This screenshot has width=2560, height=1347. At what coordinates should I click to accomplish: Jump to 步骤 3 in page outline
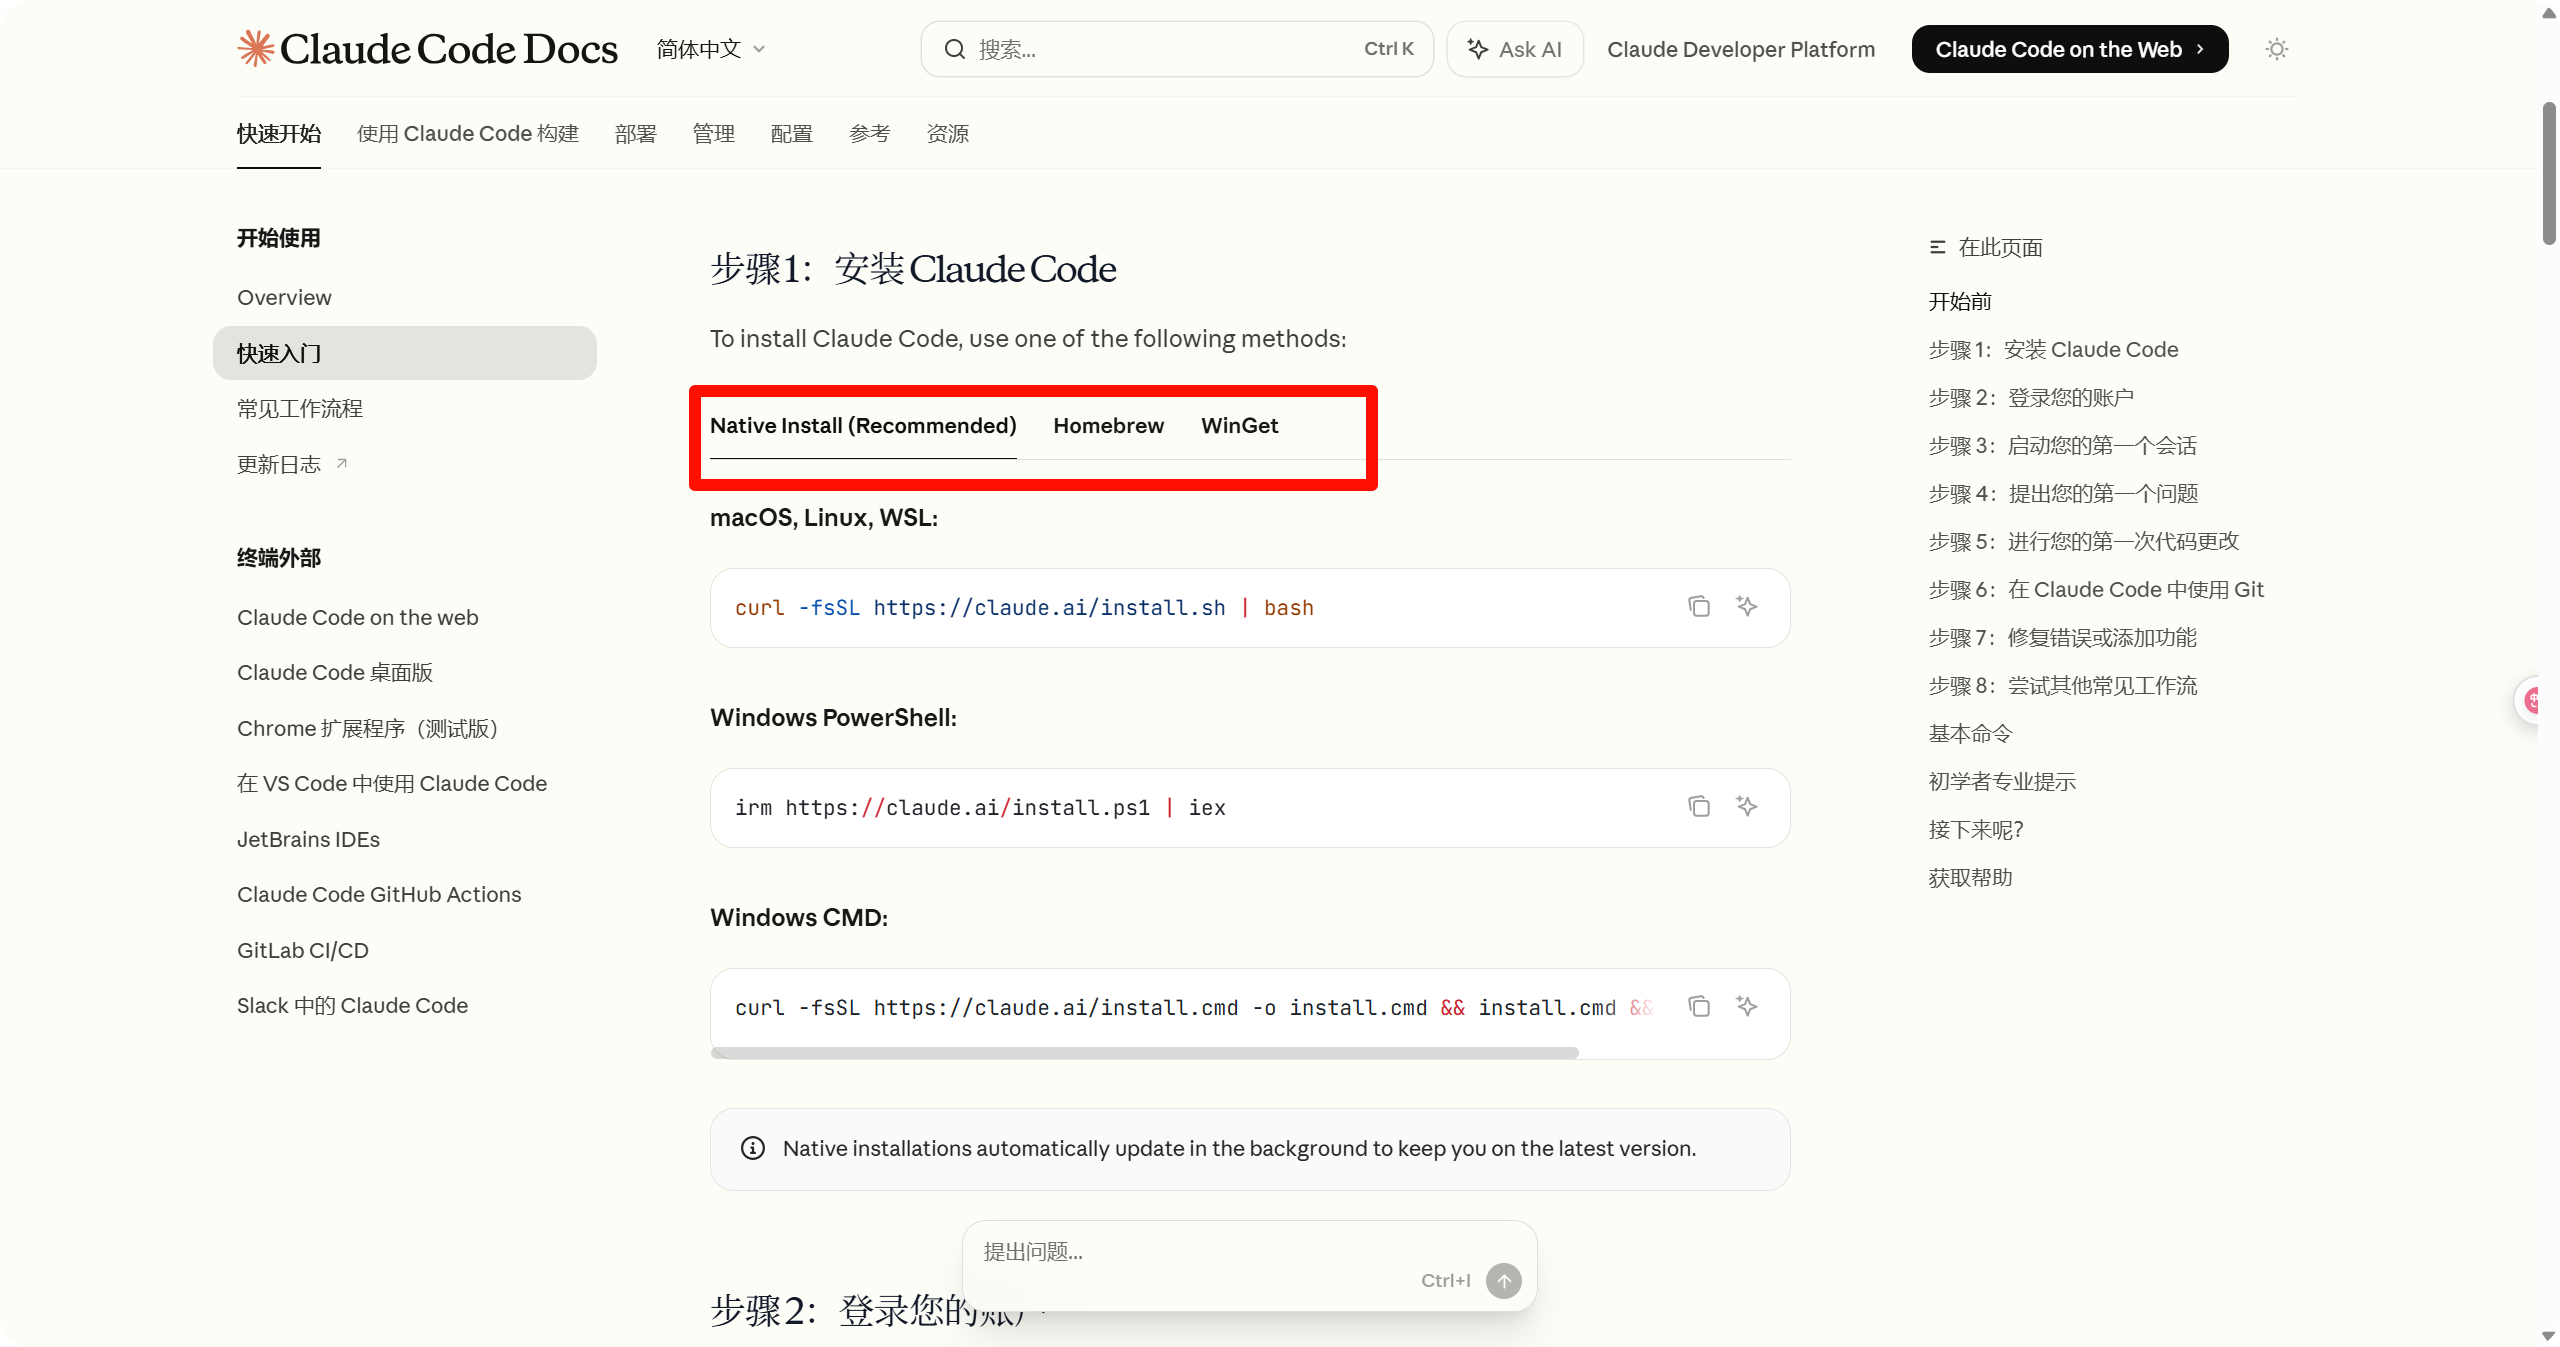coord(2062,446)
